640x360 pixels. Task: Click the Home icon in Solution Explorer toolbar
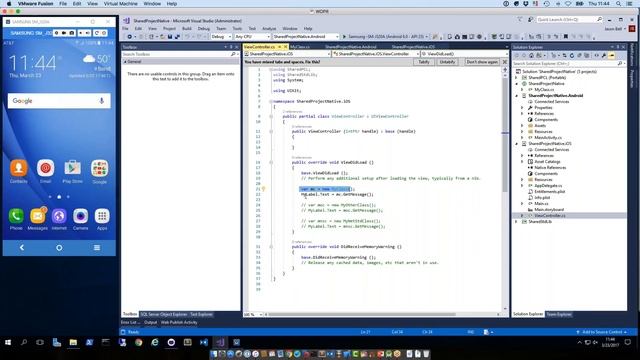pos(531,56)
